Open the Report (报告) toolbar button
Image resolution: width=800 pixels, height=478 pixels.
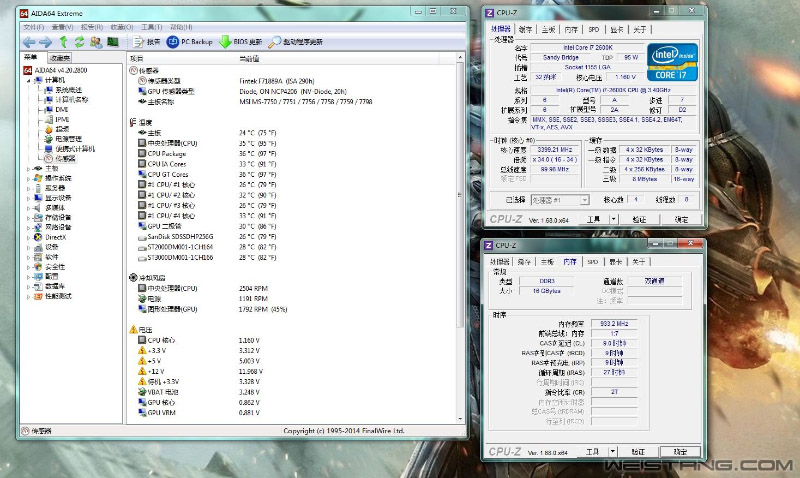[146, 42]
